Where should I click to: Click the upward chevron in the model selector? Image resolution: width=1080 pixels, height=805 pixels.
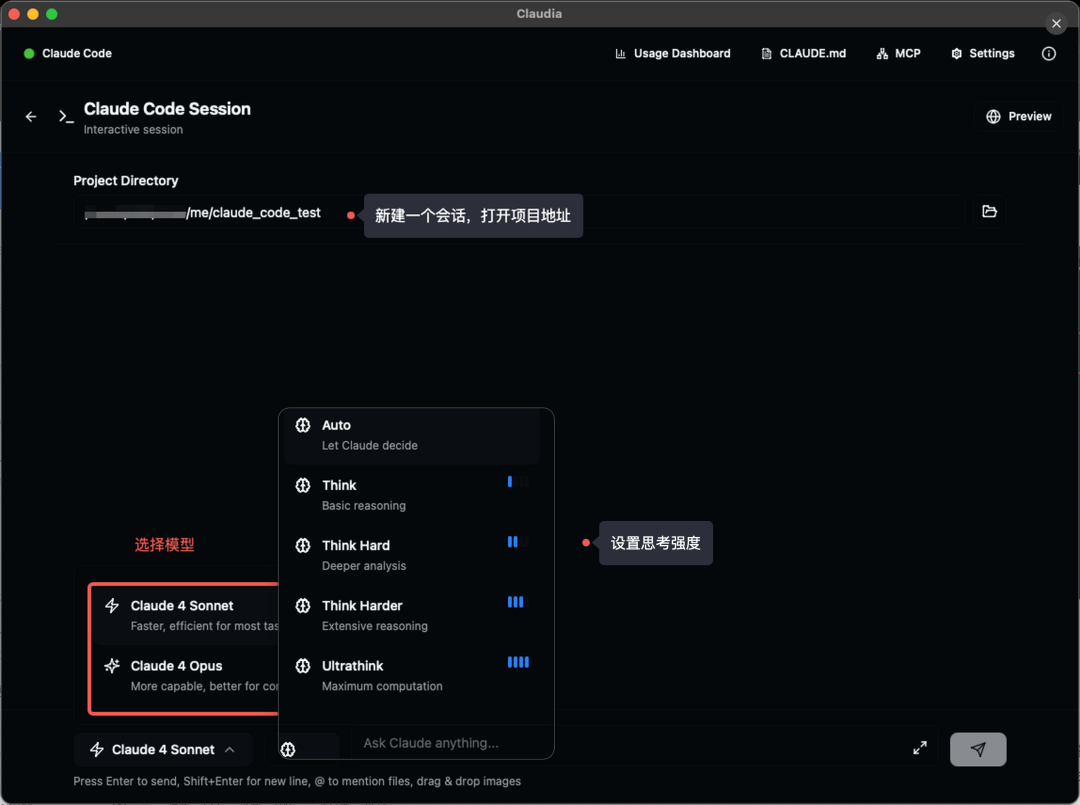(229, 749)
